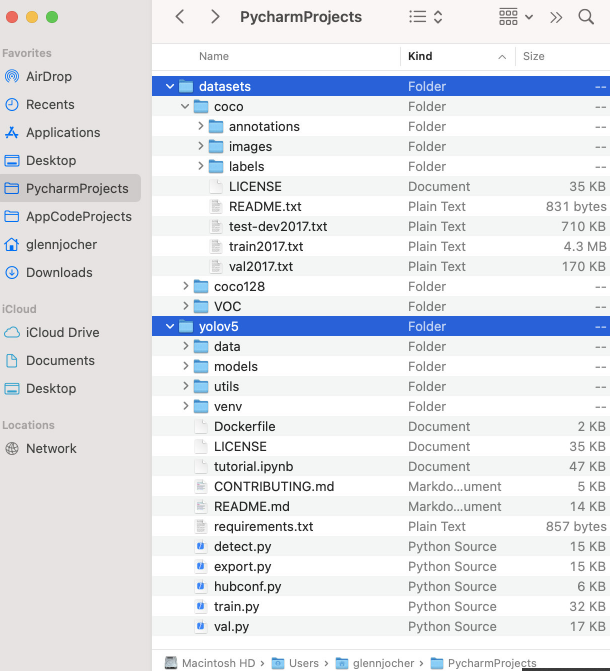Expand the models folder
This screenshot has height=671, width=610.
coord(185,366)
